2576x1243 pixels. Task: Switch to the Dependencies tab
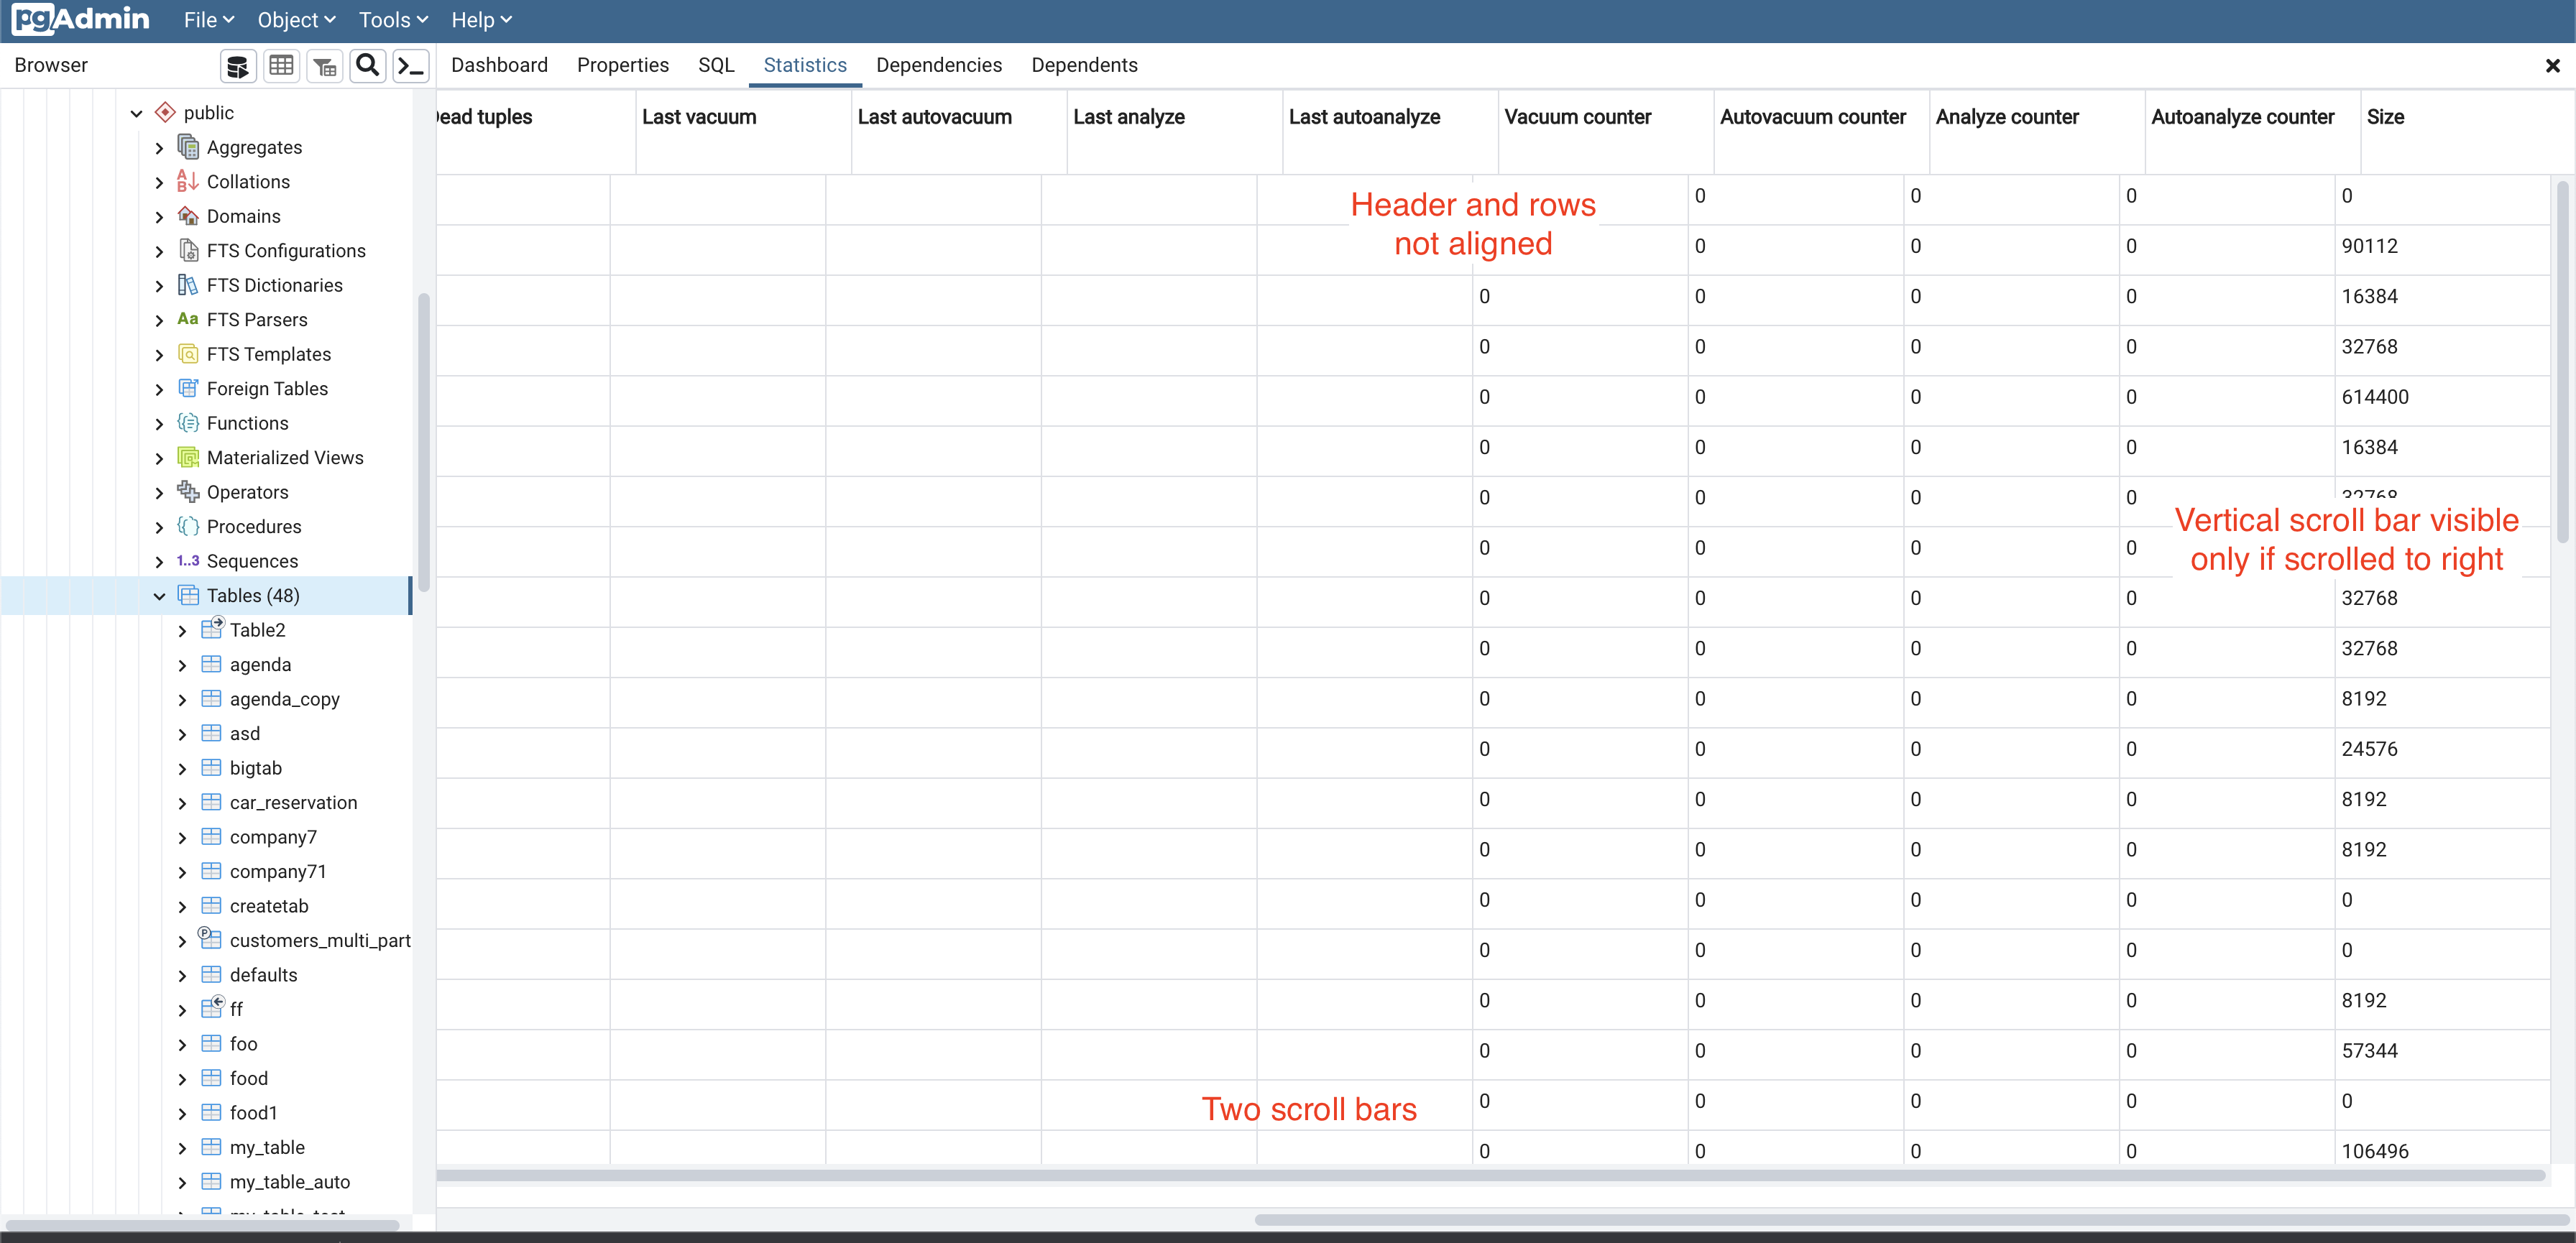(x=938, y=65)
